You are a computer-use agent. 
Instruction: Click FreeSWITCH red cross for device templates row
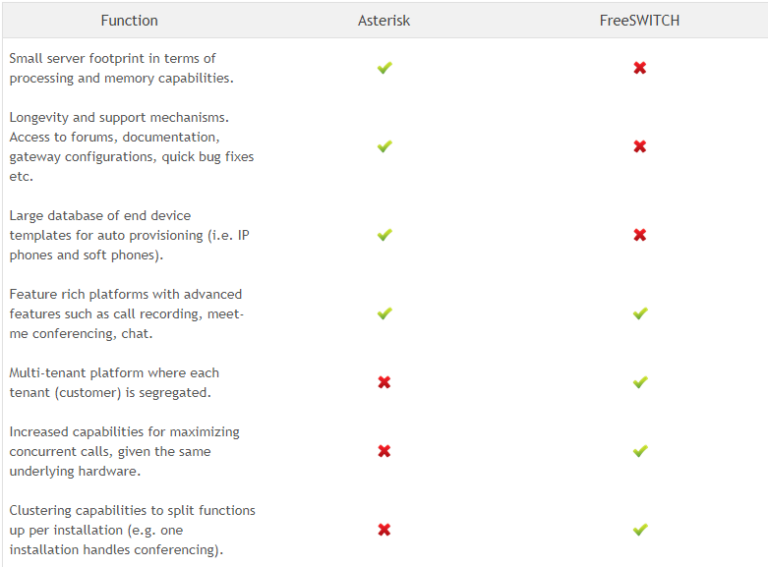[640, 235]
